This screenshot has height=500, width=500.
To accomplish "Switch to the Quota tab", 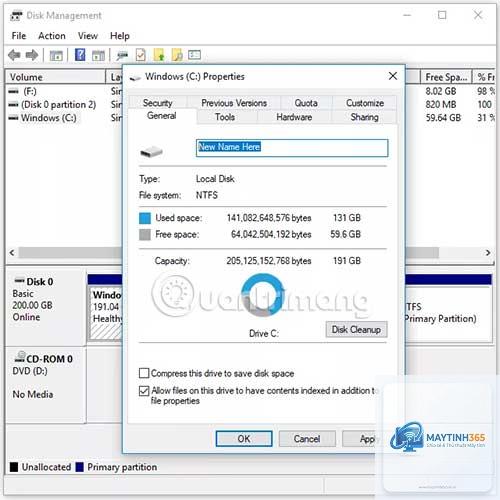I will tap(306, 103).
